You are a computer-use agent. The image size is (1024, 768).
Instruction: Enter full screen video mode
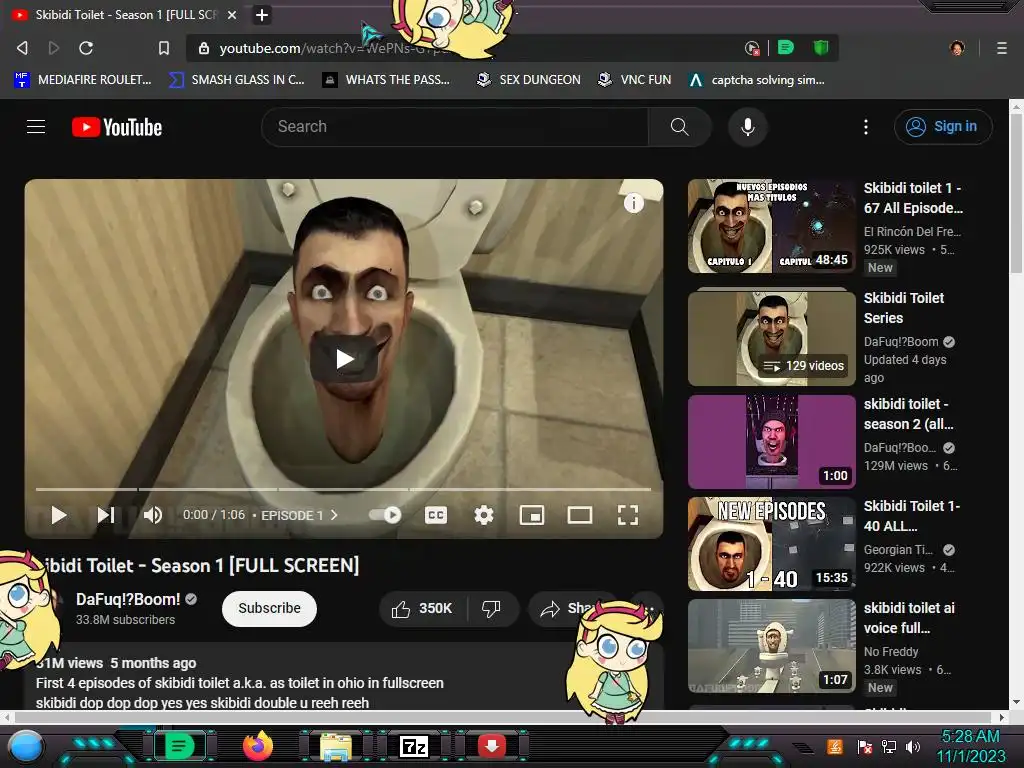coord(628,515)
